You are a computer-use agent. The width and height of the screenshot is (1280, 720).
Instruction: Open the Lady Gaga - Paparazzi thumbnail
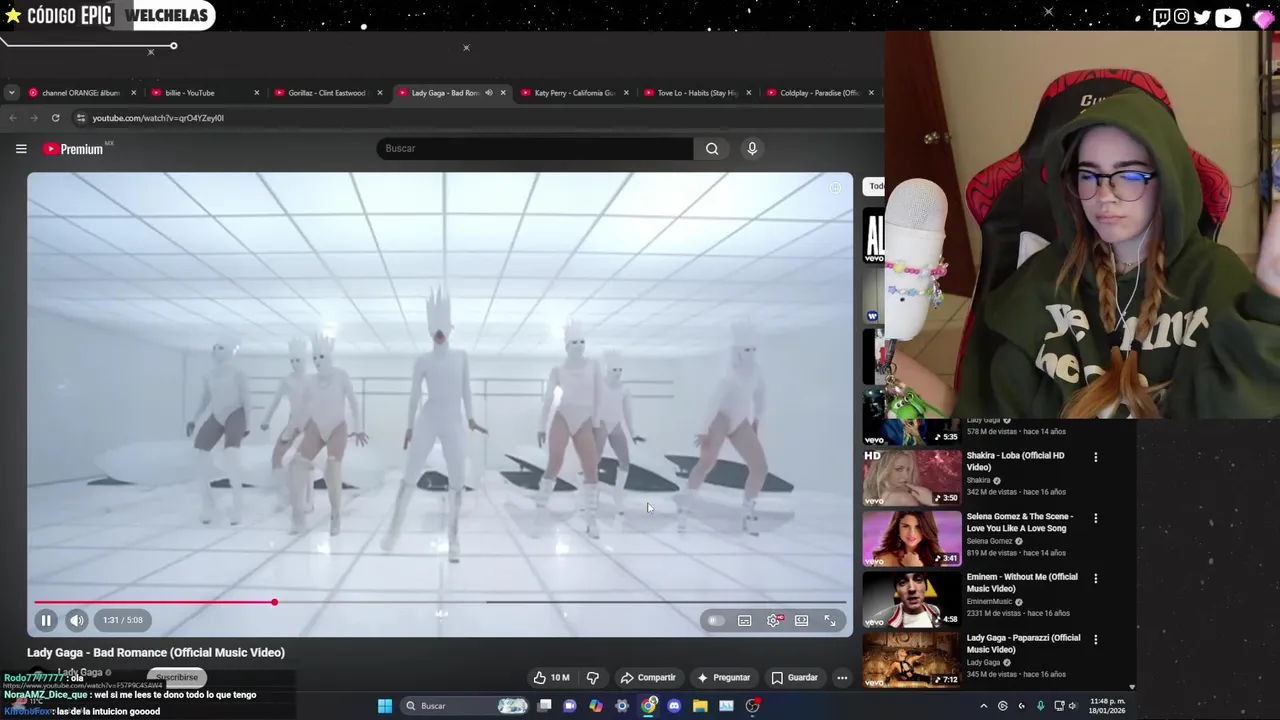912,659
